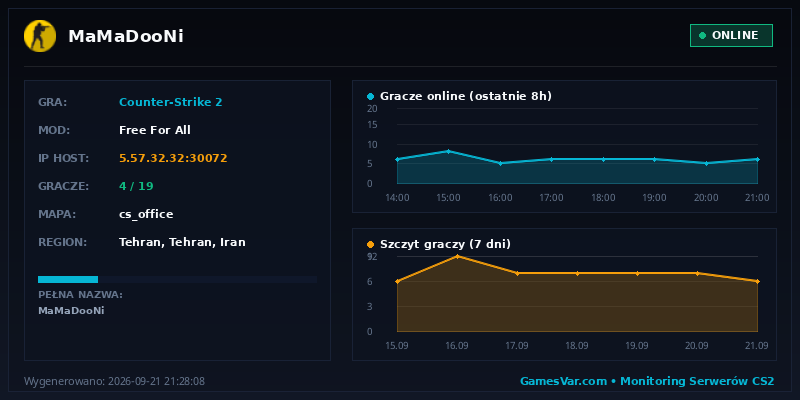Image resolution: width=800 pixels, height=400 pixels.
Task: Click the green dot in ONLINE badge
Action: pyautogui.click(x=702, y=35)
